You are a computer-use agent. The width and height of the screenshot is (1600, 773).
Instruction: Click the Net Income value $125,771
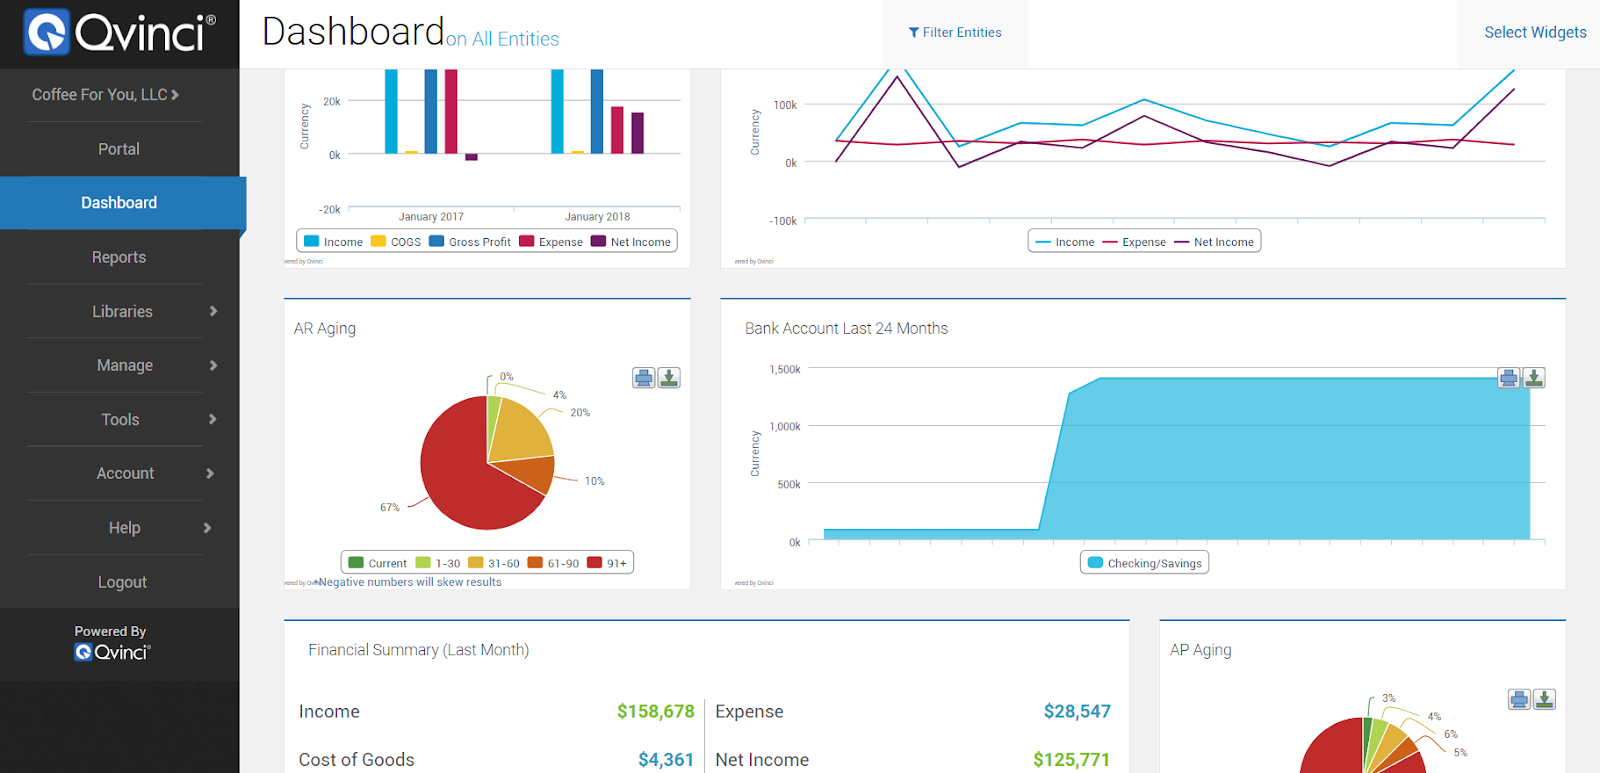pyautogui.click(x=1071, y=760)
